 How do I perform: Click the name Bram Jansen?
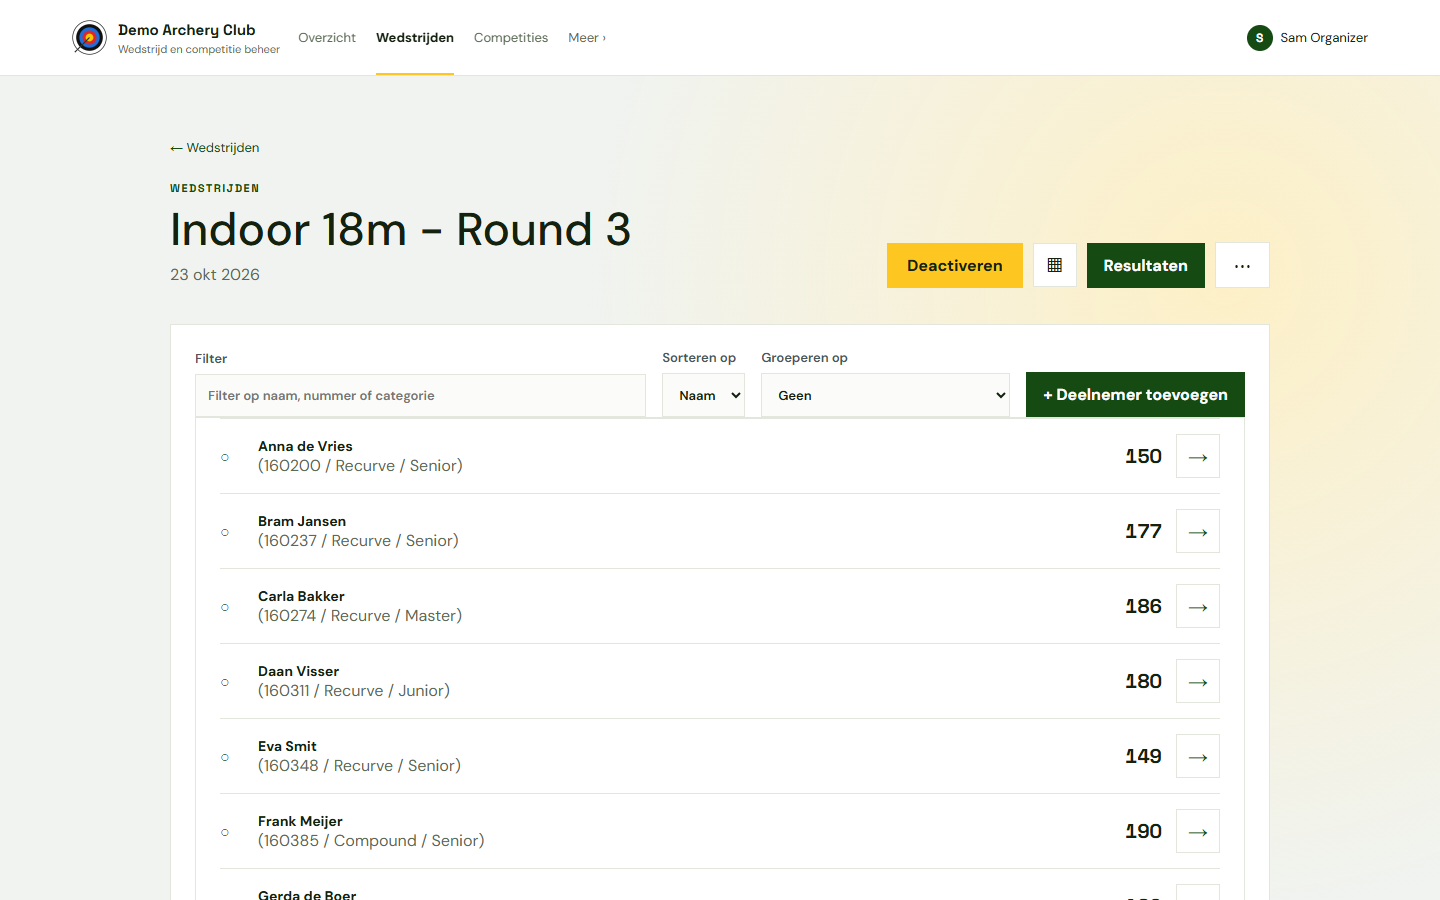click(x=302, y=521)
